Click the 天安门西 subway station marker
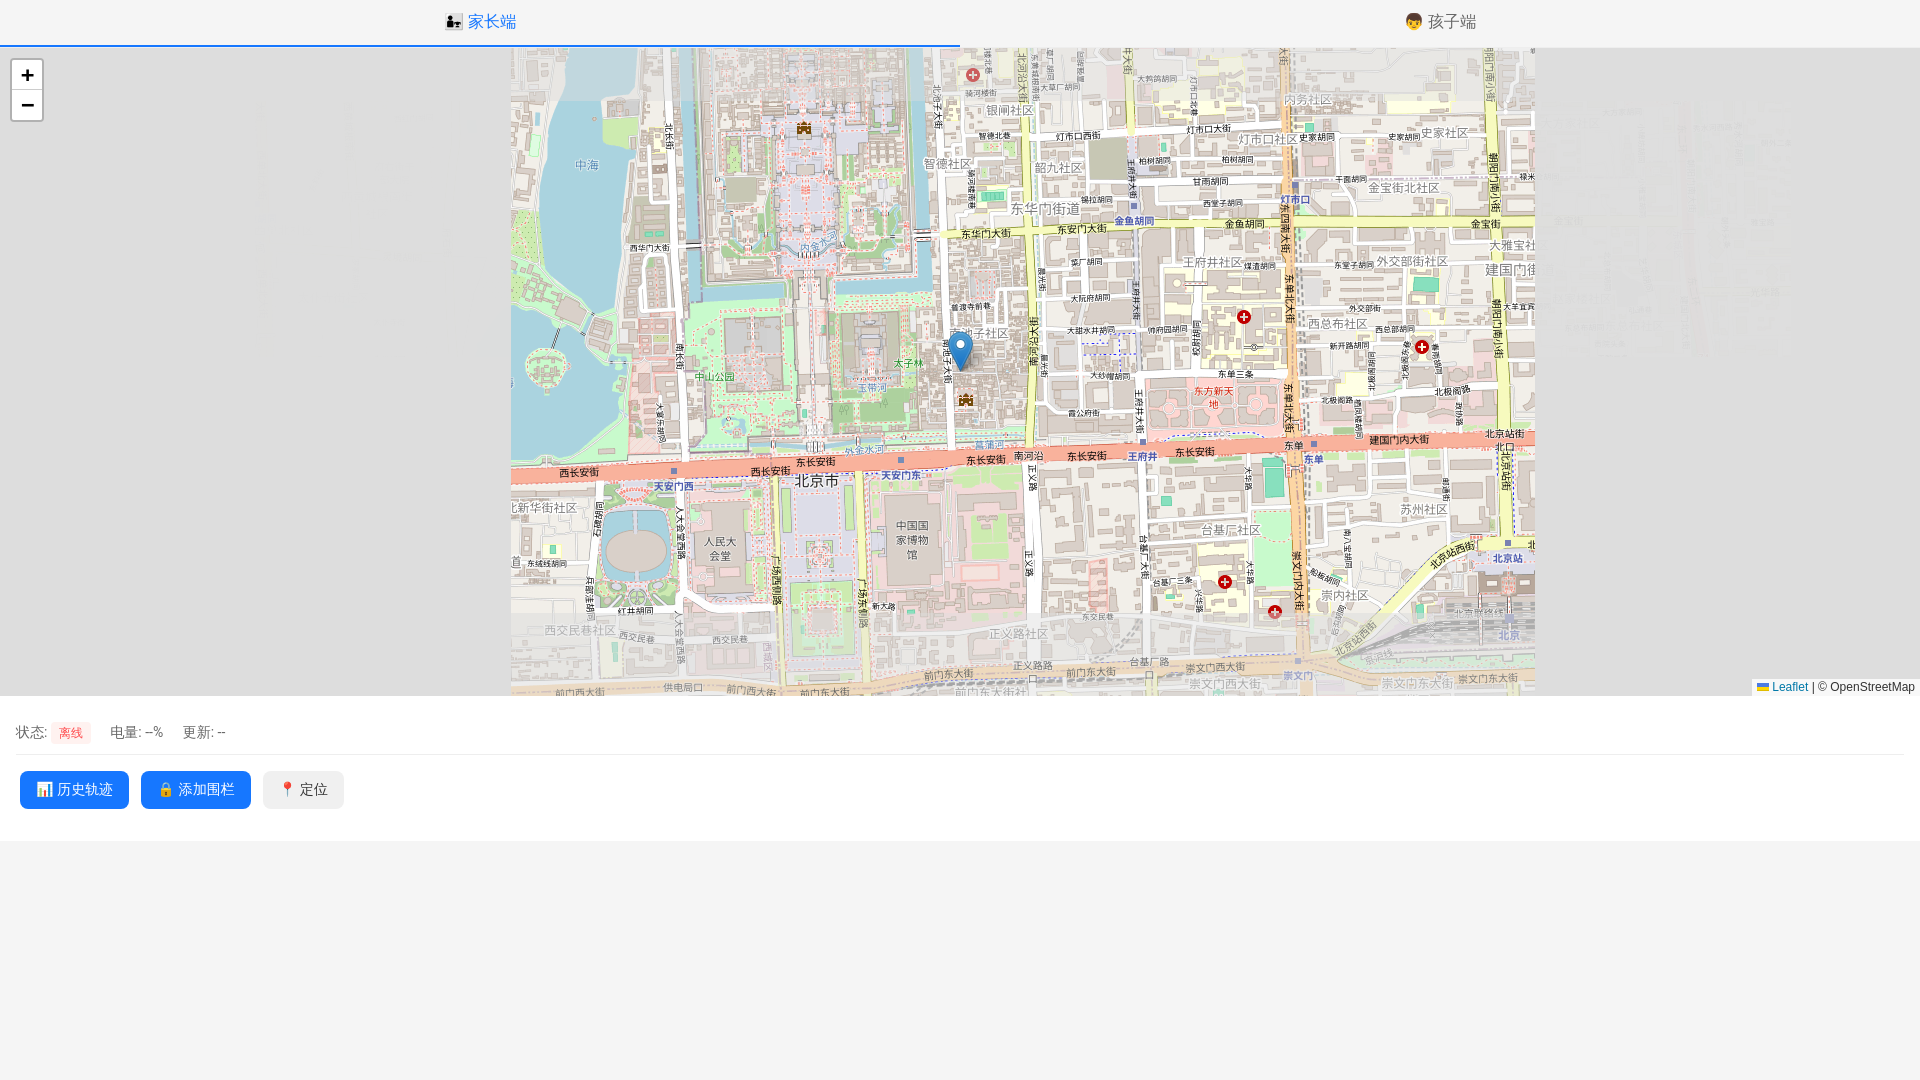The height and width of the screenshot is (1080, 1920). click(x=674, y=471)
